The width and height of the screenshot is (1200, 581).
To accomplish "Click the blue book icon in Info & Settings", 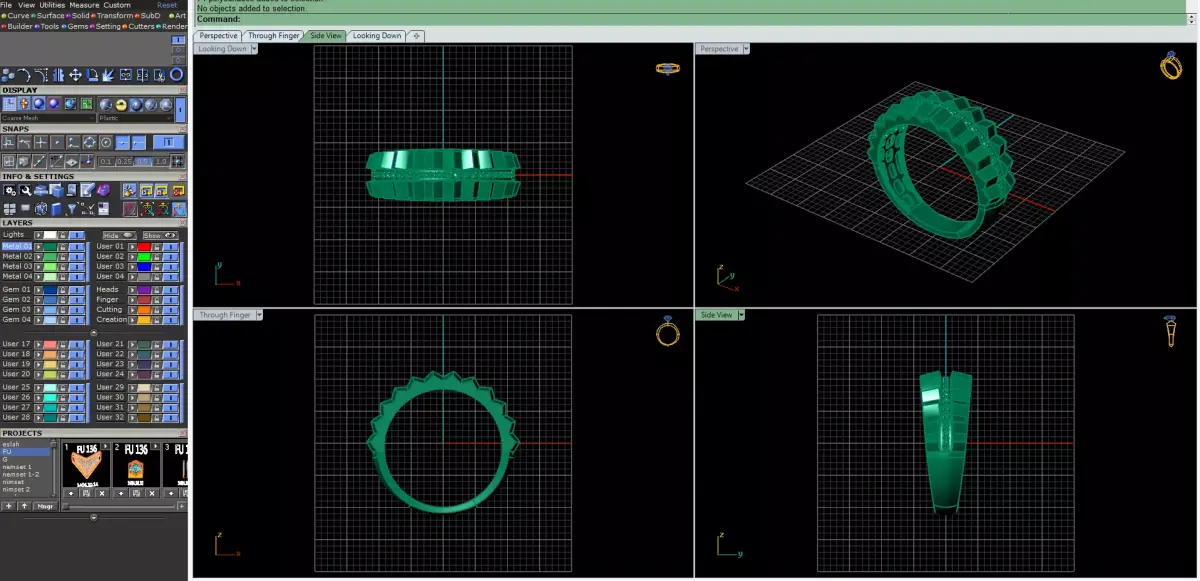I will (x=56, y=209).
